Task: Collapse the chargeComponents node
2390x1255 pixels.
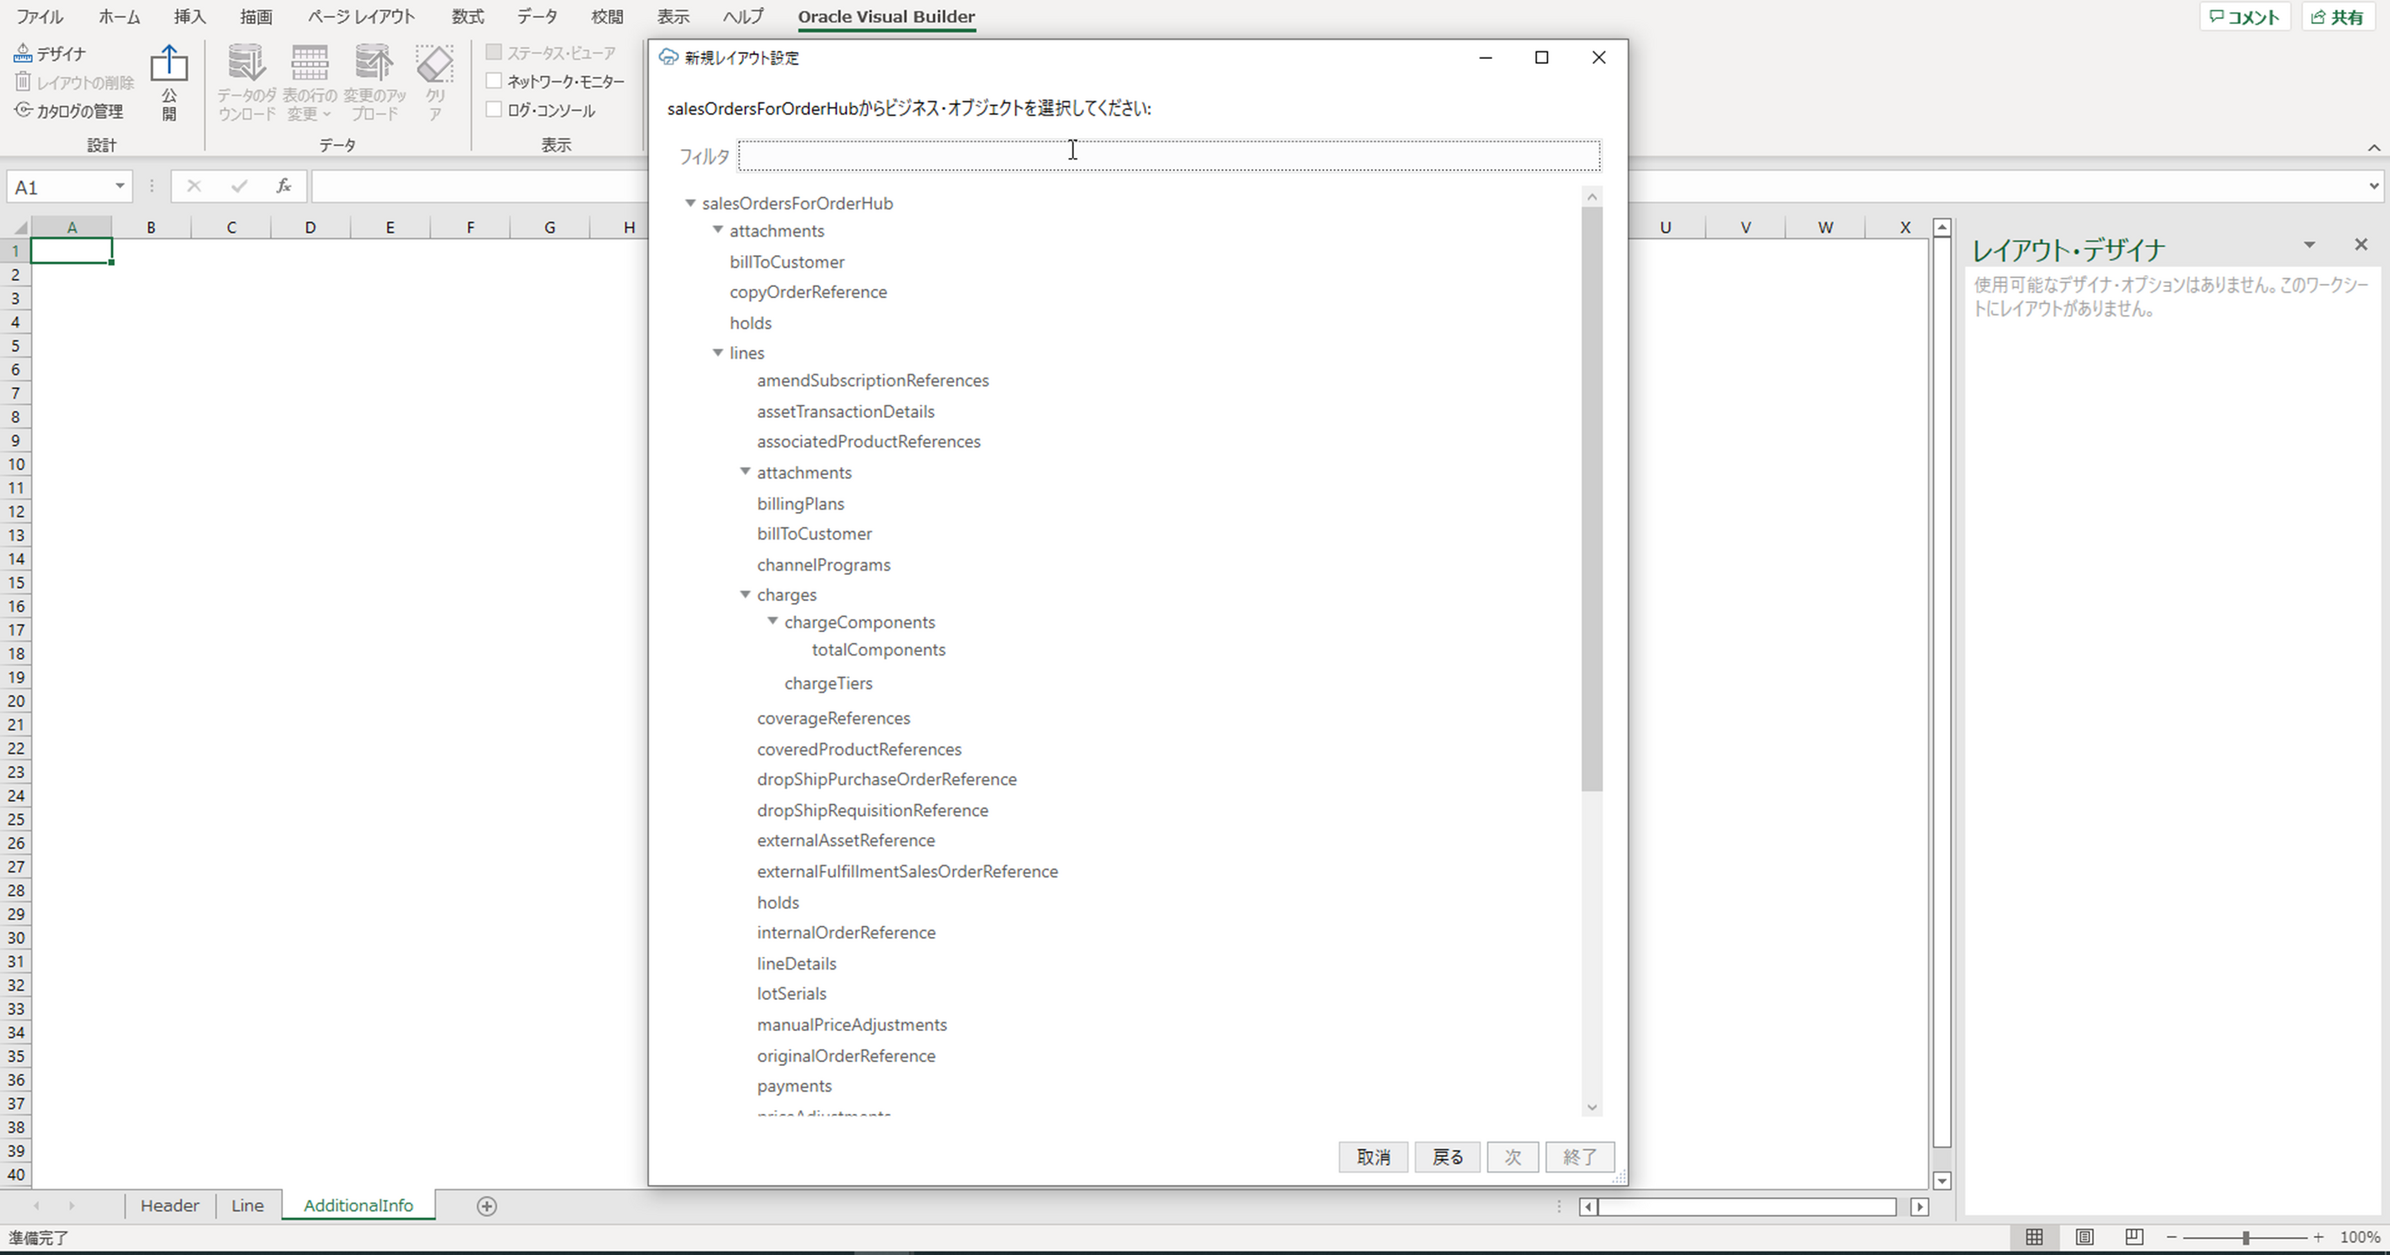Action: [x=771, y=621]
